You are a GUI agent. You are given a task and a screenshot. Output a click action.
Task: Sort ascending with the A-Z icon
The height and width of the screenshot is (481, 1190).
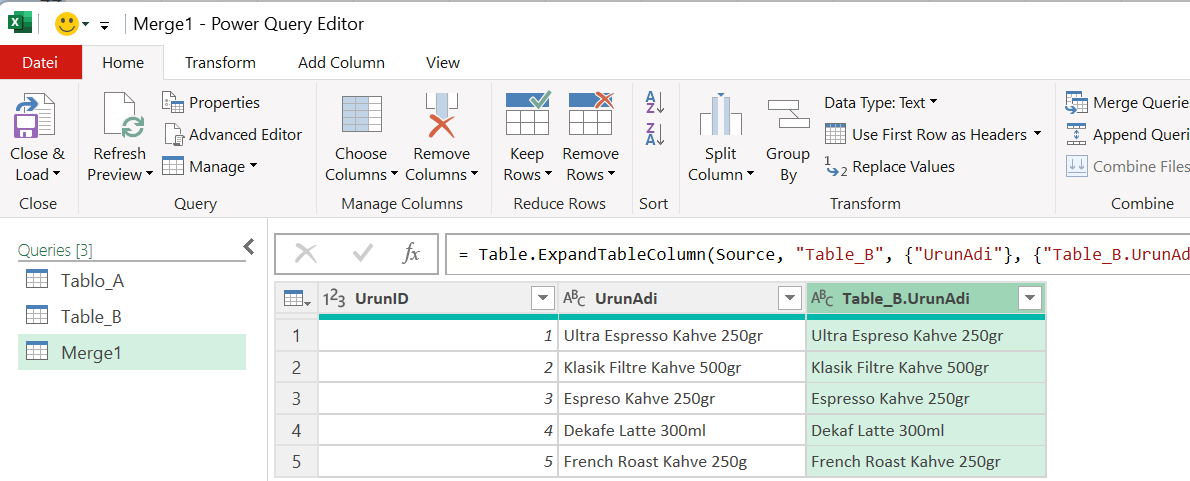(655, 101)
